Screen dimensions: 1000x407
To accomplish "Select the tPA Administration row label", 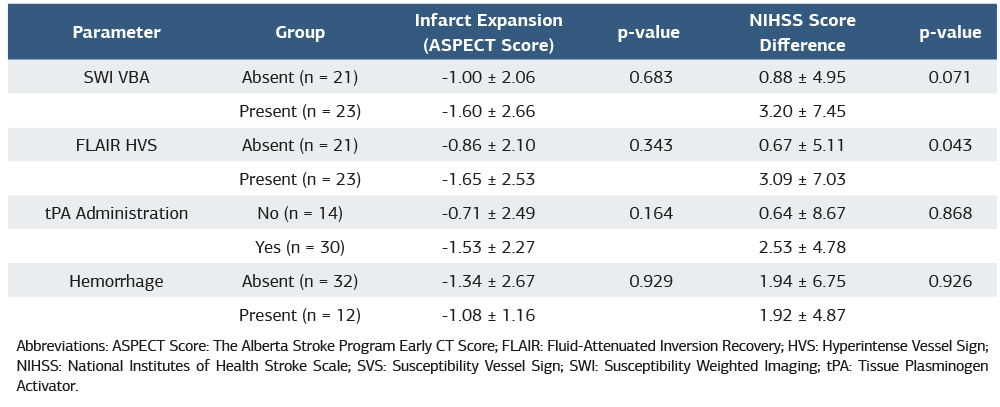I will (x=116, y=213).
